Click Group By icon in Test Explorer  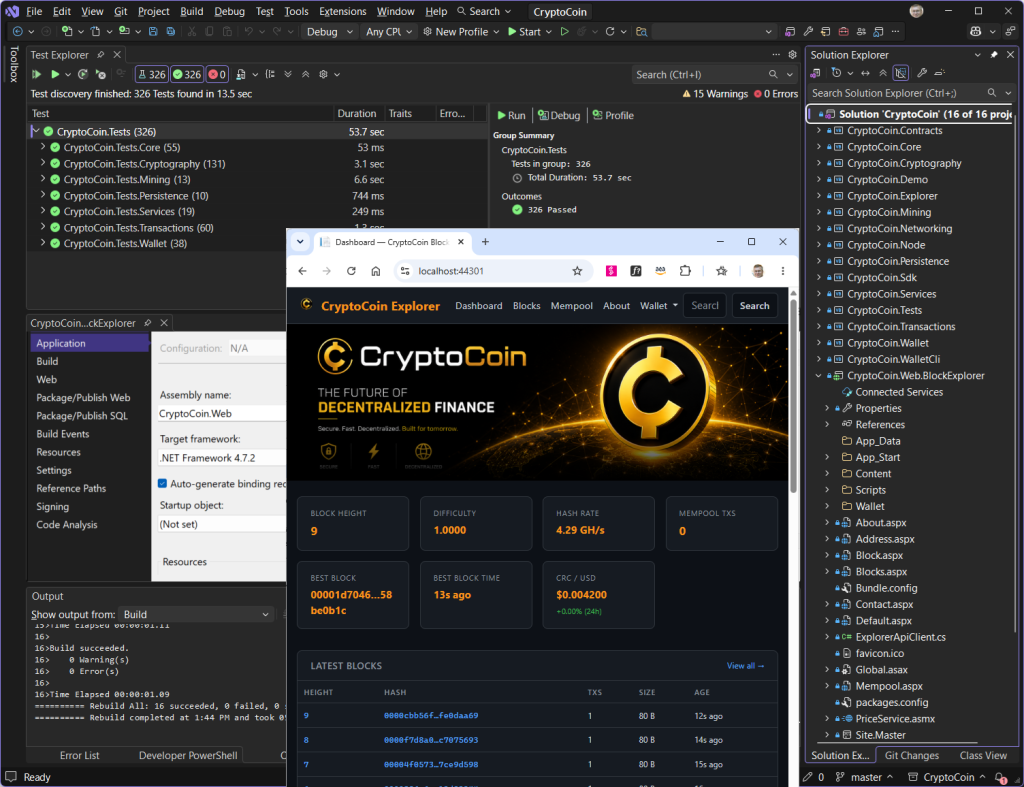coord(270,74)
